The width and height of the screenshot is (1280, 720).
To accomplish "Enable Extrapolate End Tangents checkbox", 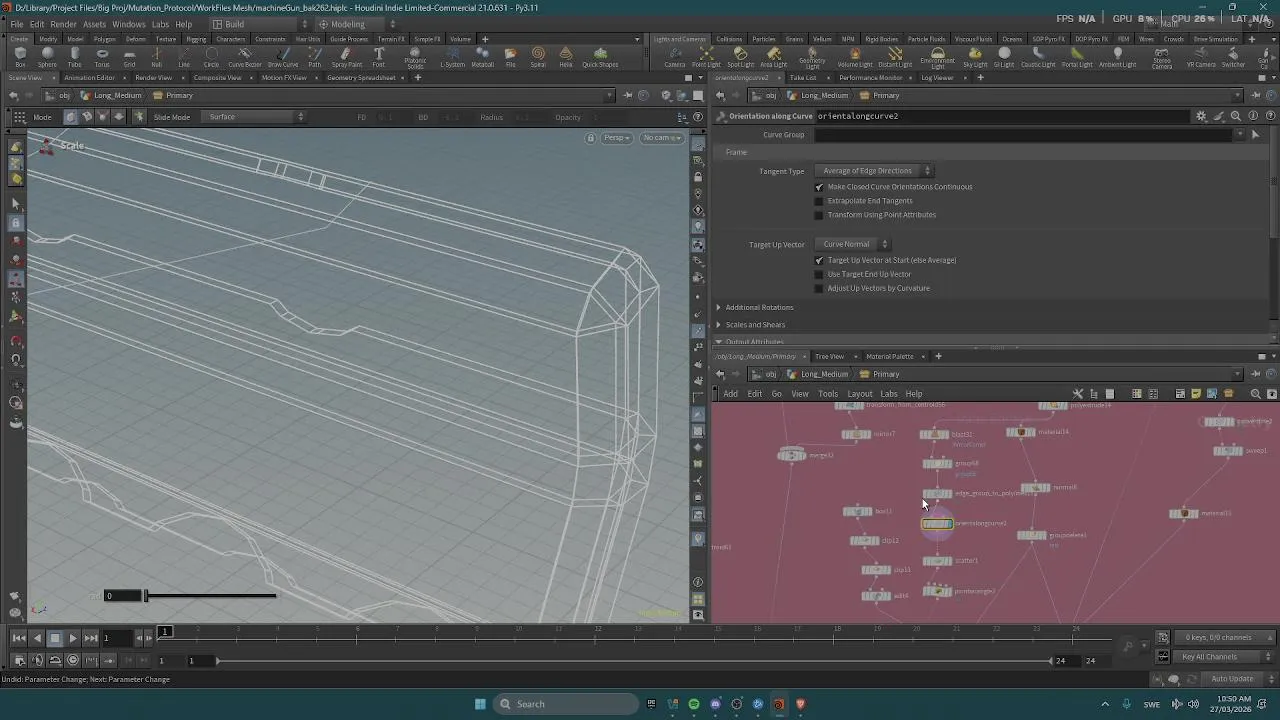I will point(819,201).
